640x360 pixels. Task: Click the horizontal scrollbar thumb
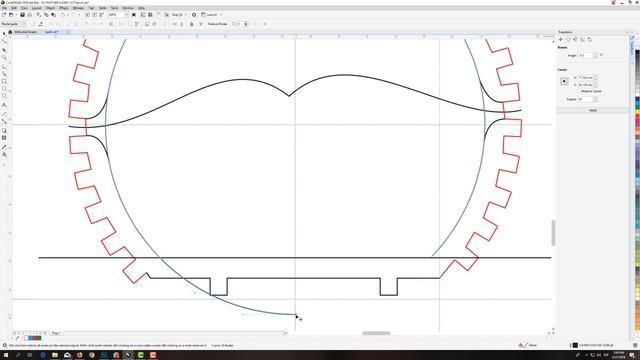click(x=376, y=333)
